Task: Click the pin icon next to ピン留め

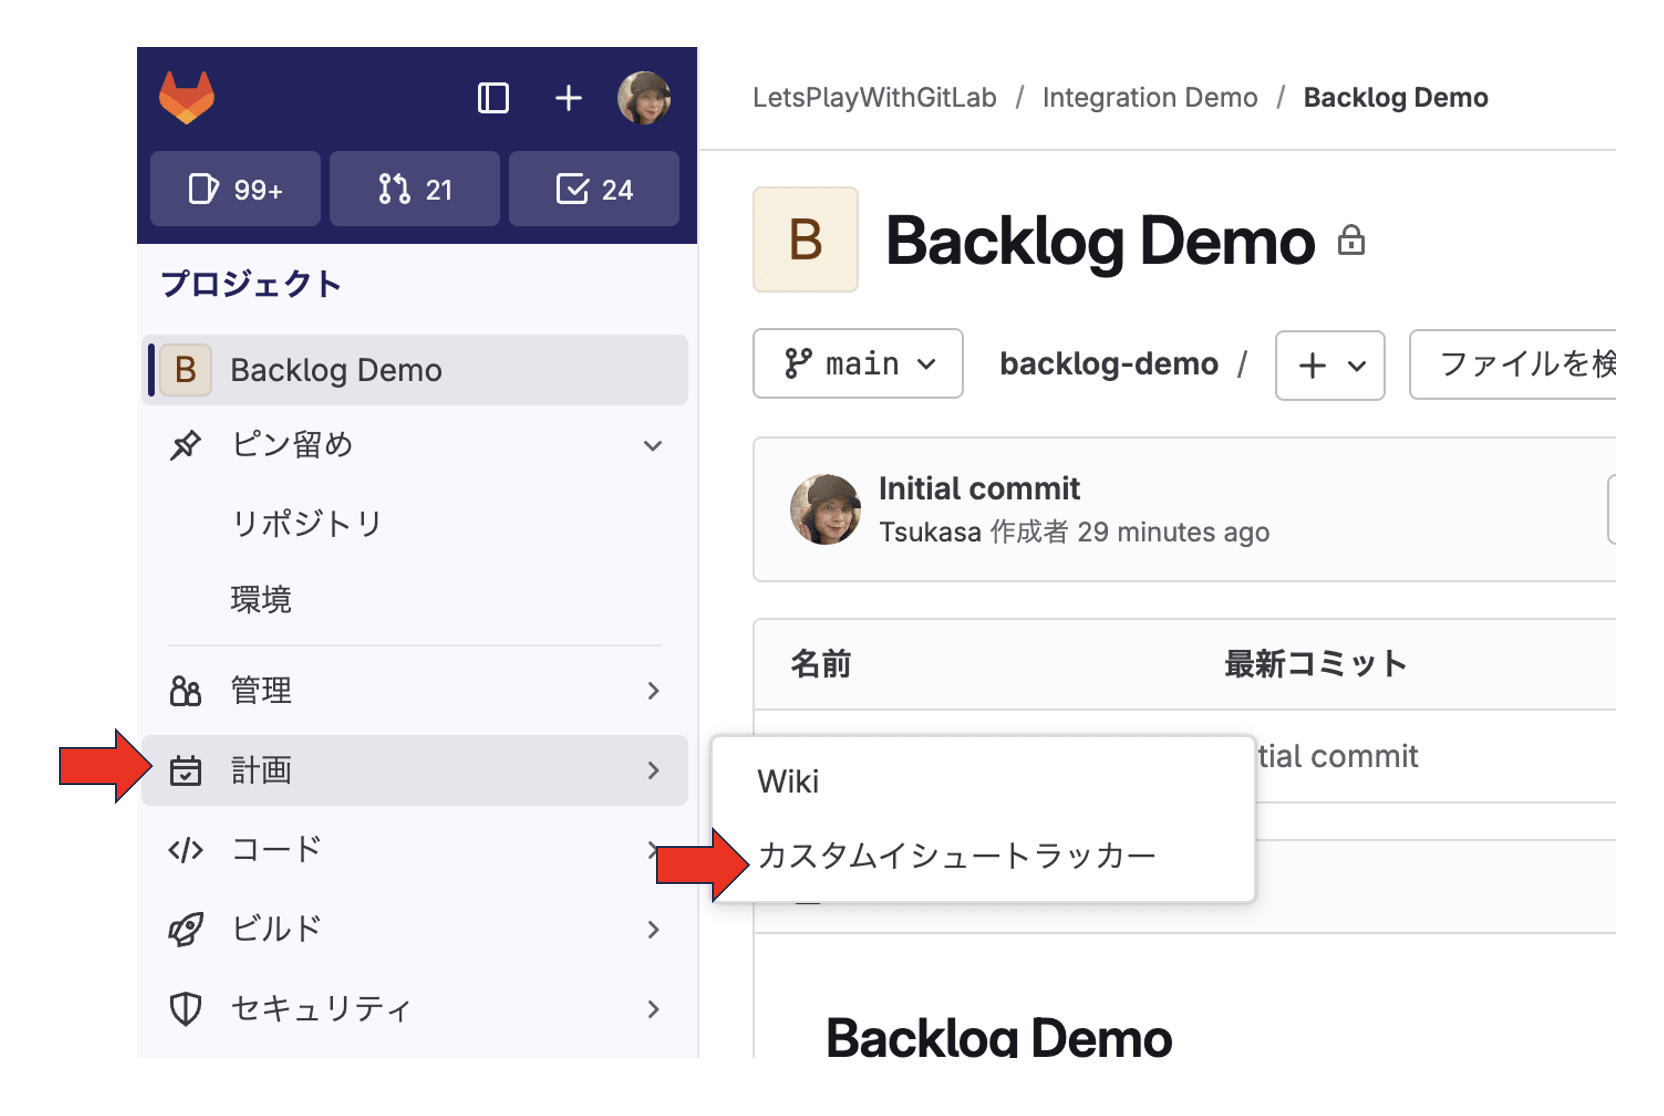Action: [185, 445]
